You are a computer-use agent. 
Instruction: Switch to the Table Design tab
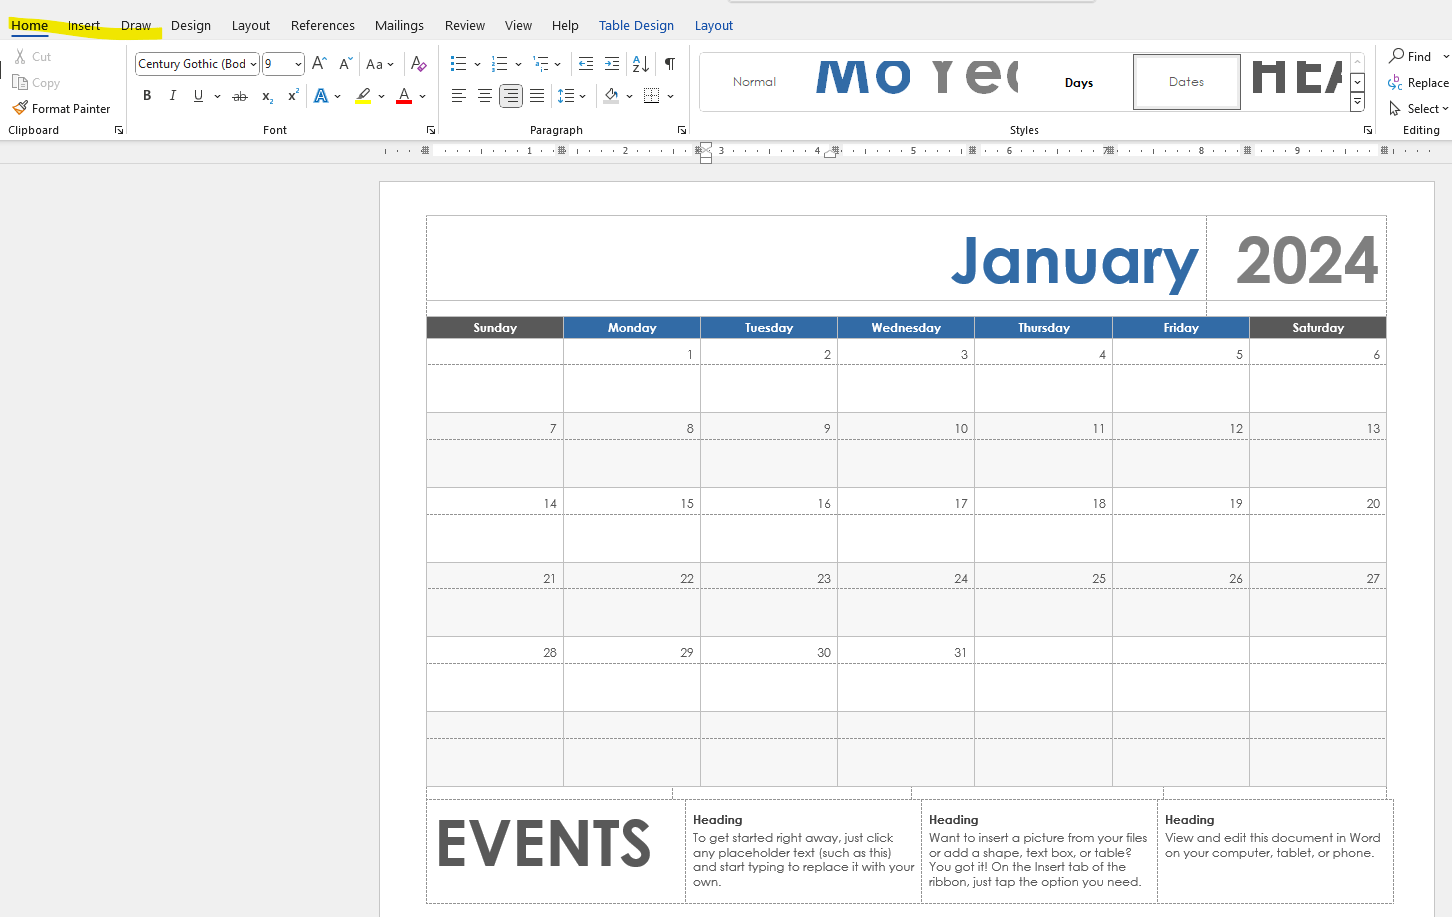(x=636, y=25)
